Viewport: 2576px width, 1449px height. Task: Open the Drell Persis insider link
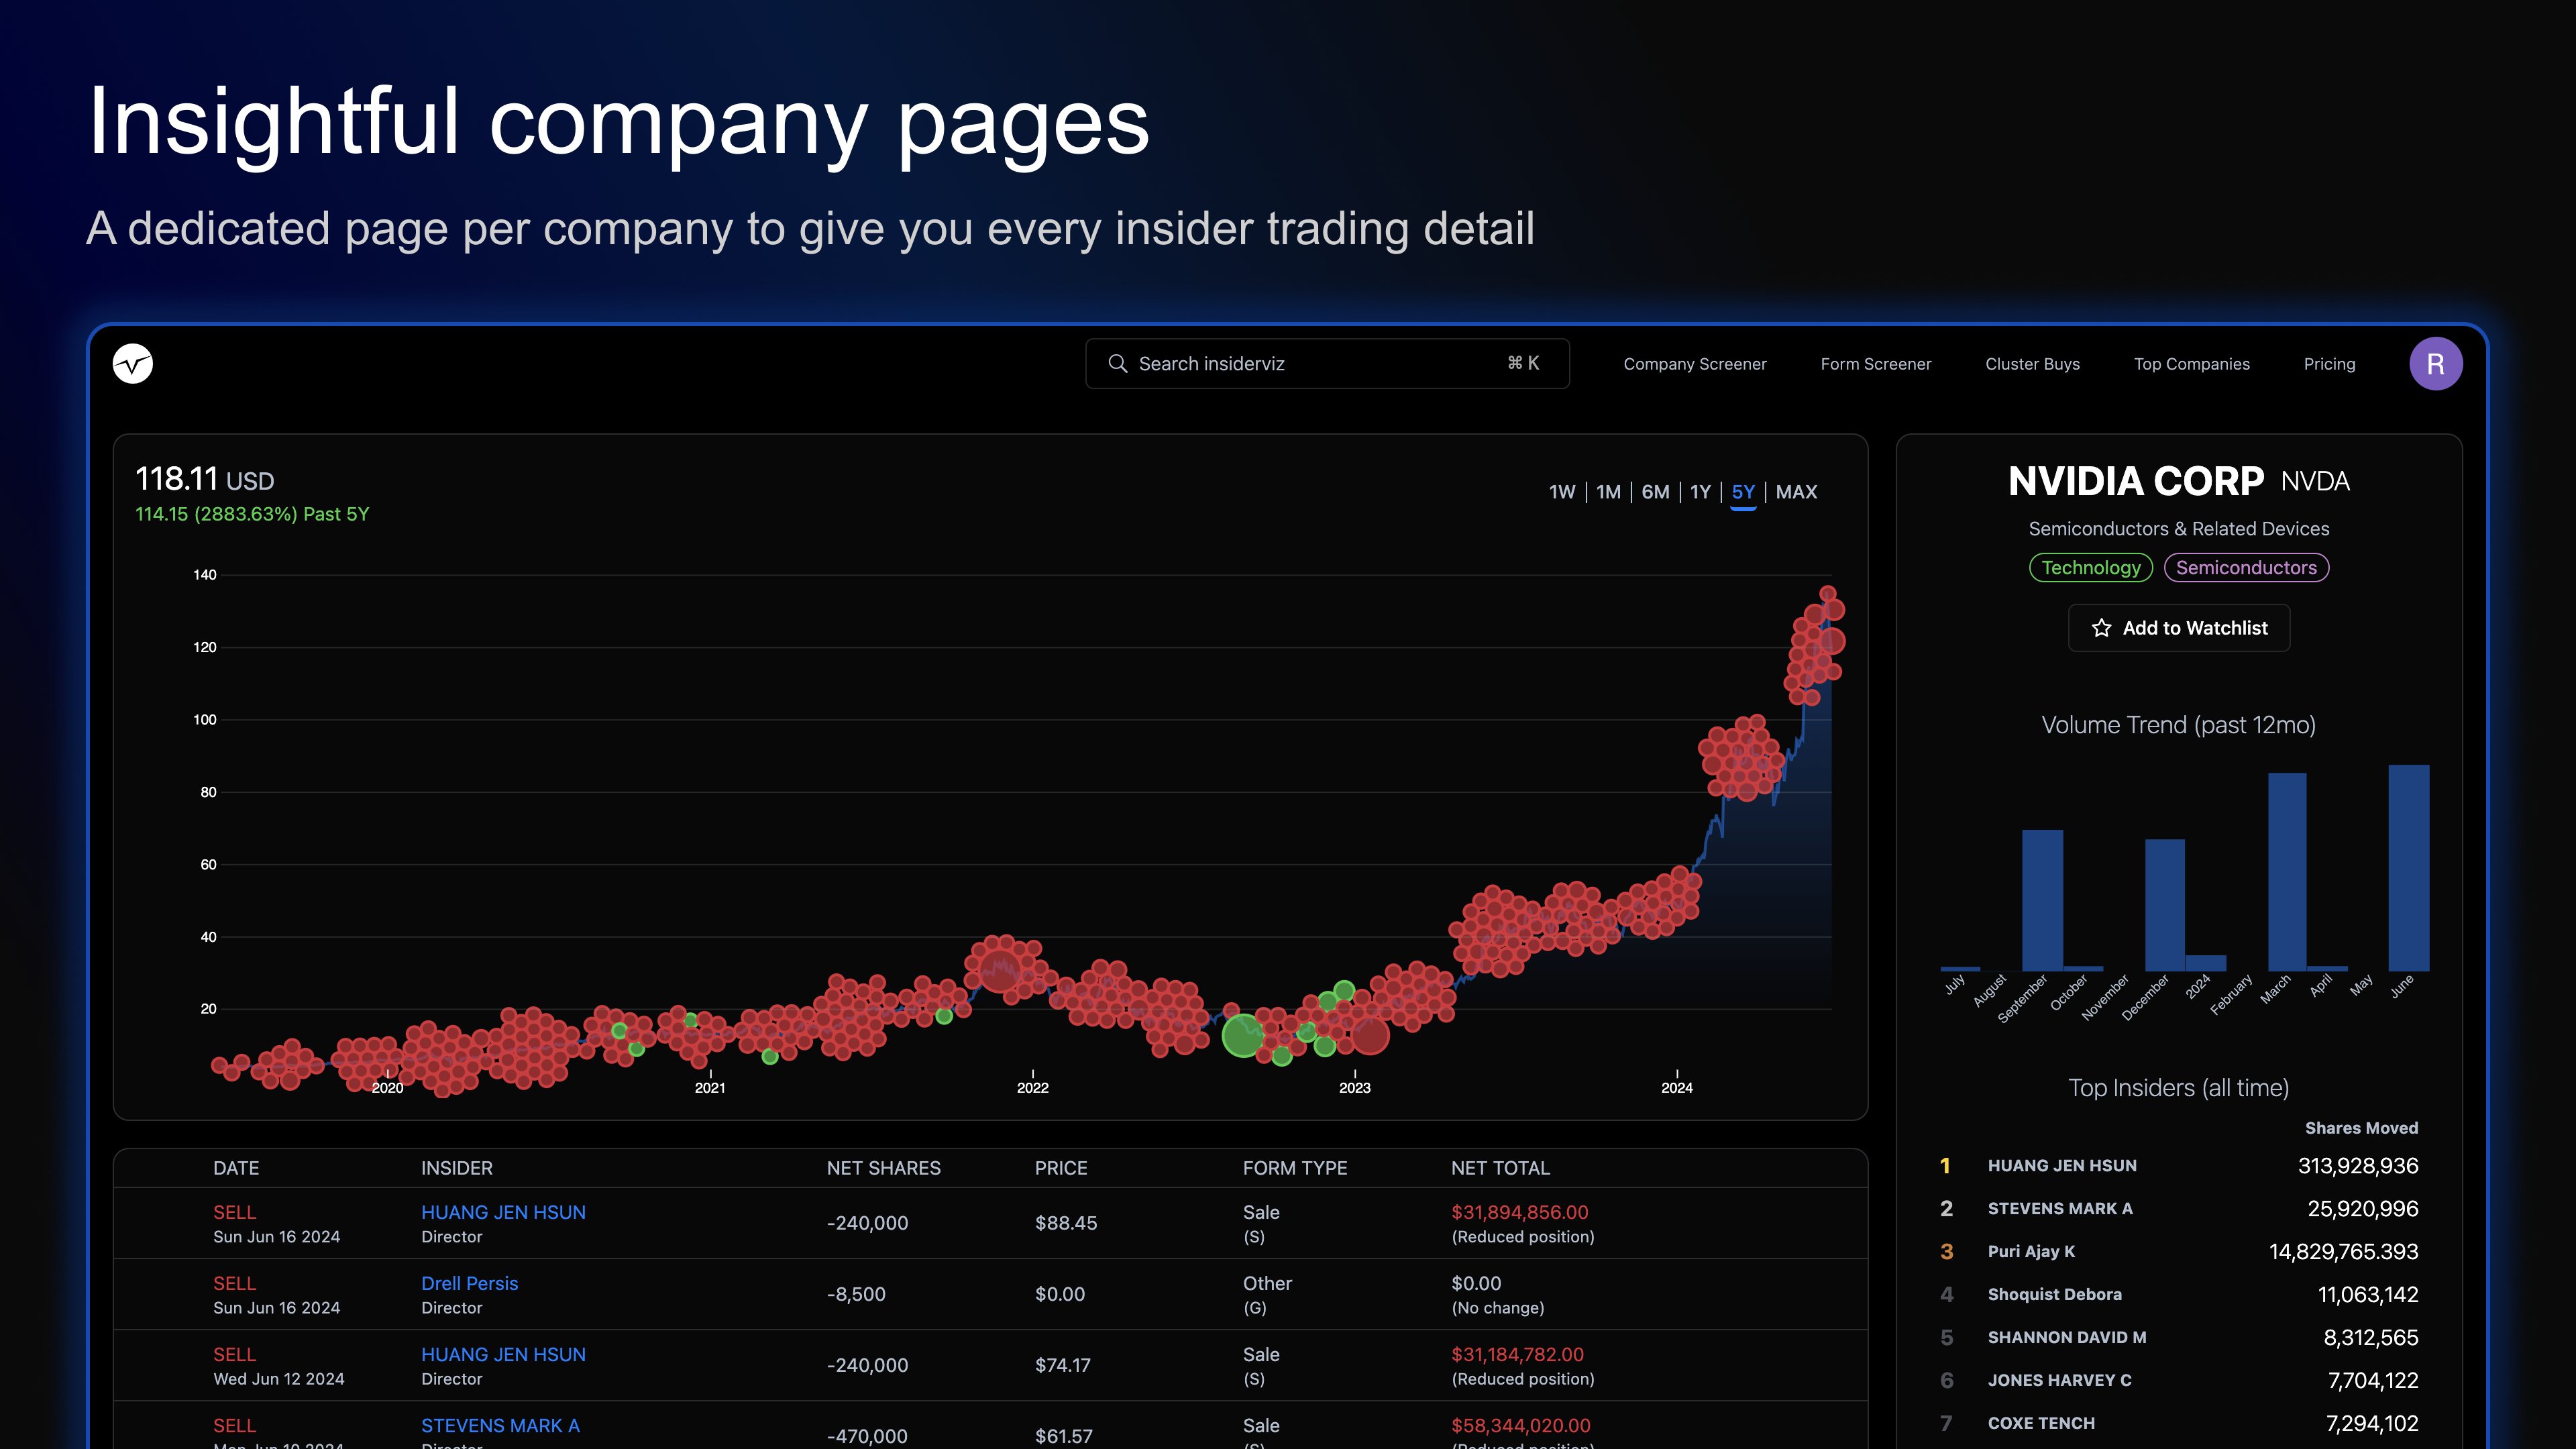click(469, 1283)
